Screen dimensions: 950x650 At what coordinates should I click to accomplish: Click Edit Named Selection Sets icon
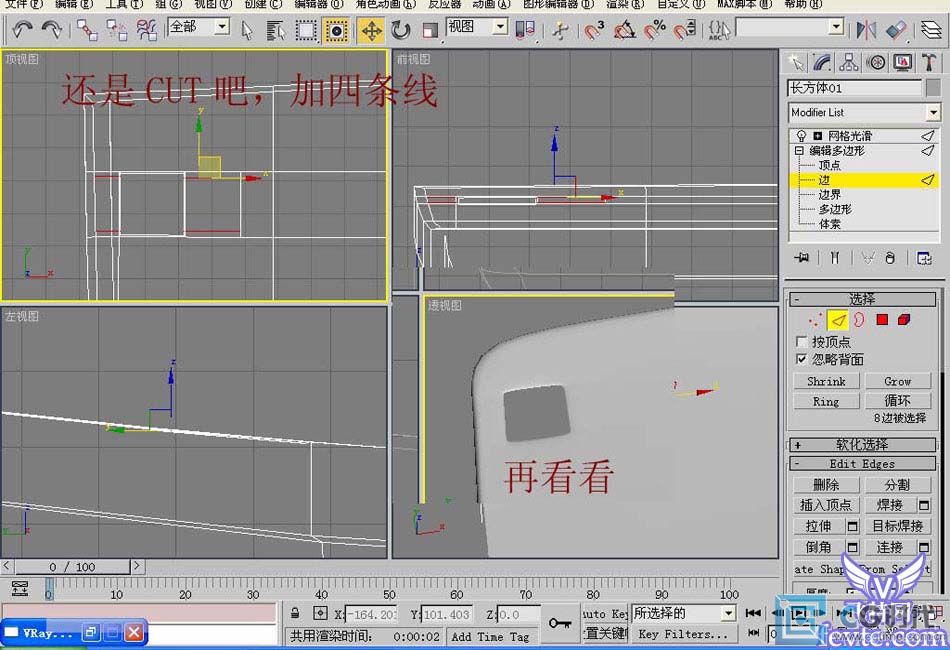719,30
